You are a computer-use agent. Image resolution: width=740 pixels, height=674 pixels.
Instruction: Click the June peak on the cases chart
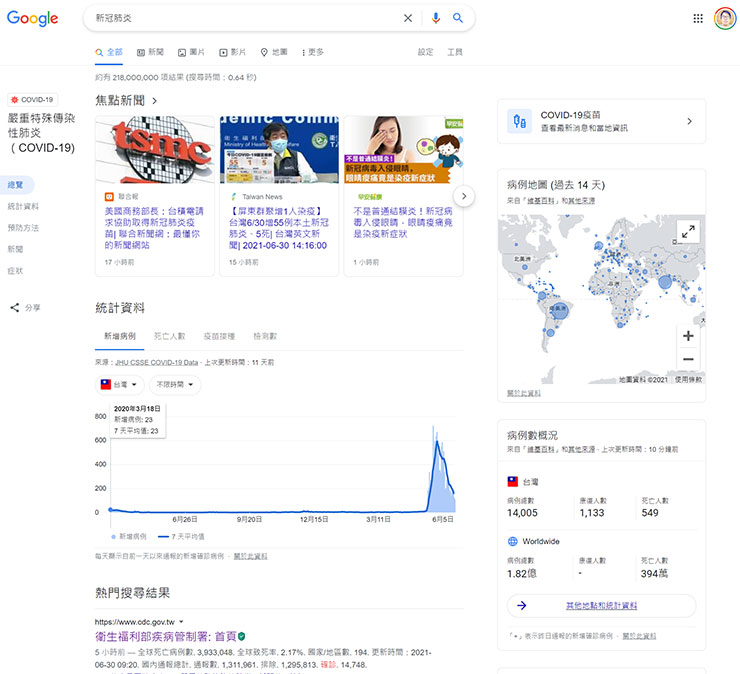pos(437,442)
